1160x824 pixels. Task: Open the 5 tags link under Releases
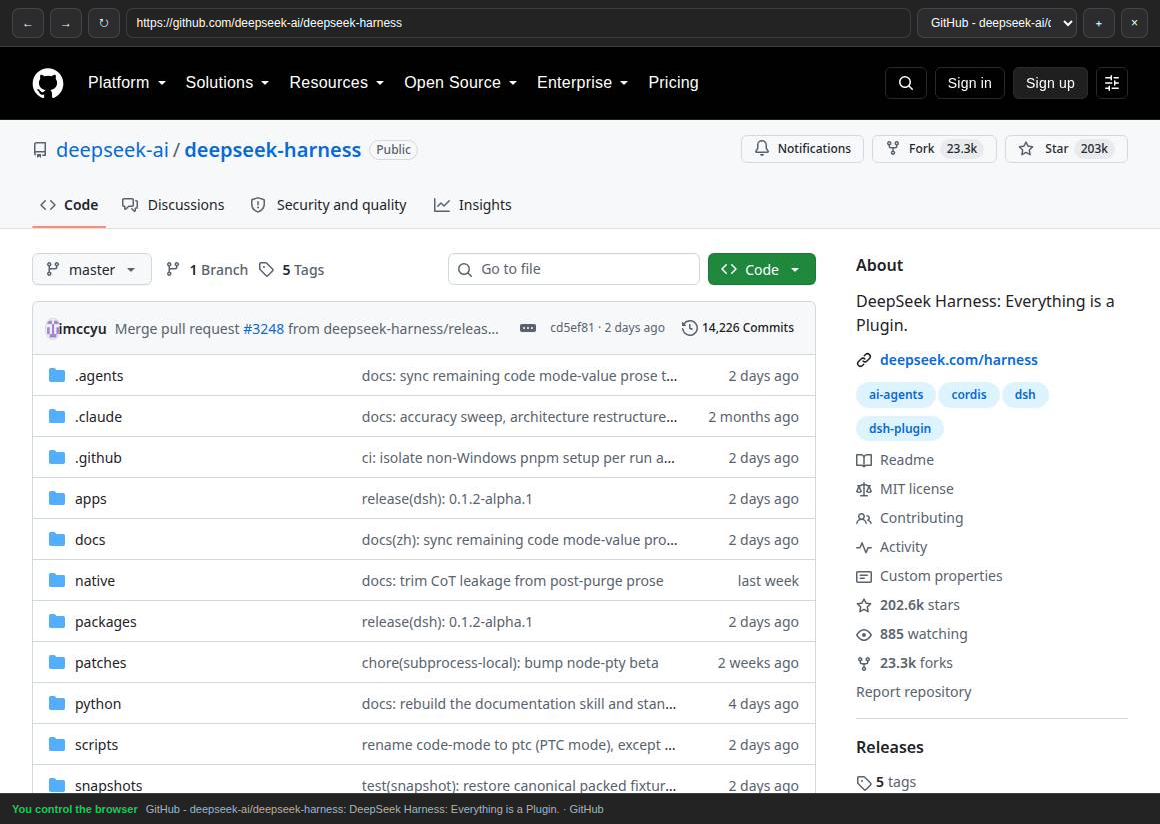[886, 782]
